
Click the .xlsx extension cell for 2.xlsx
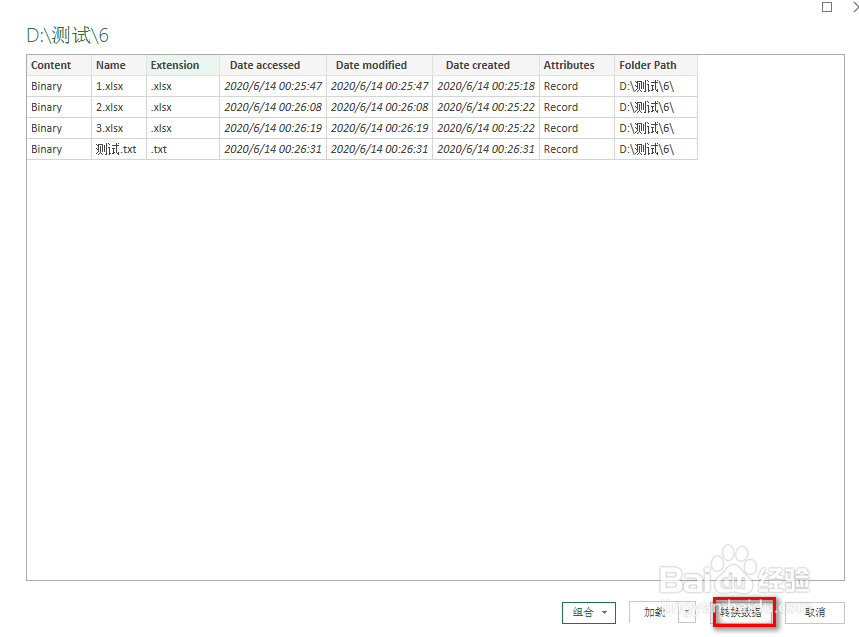183,107
